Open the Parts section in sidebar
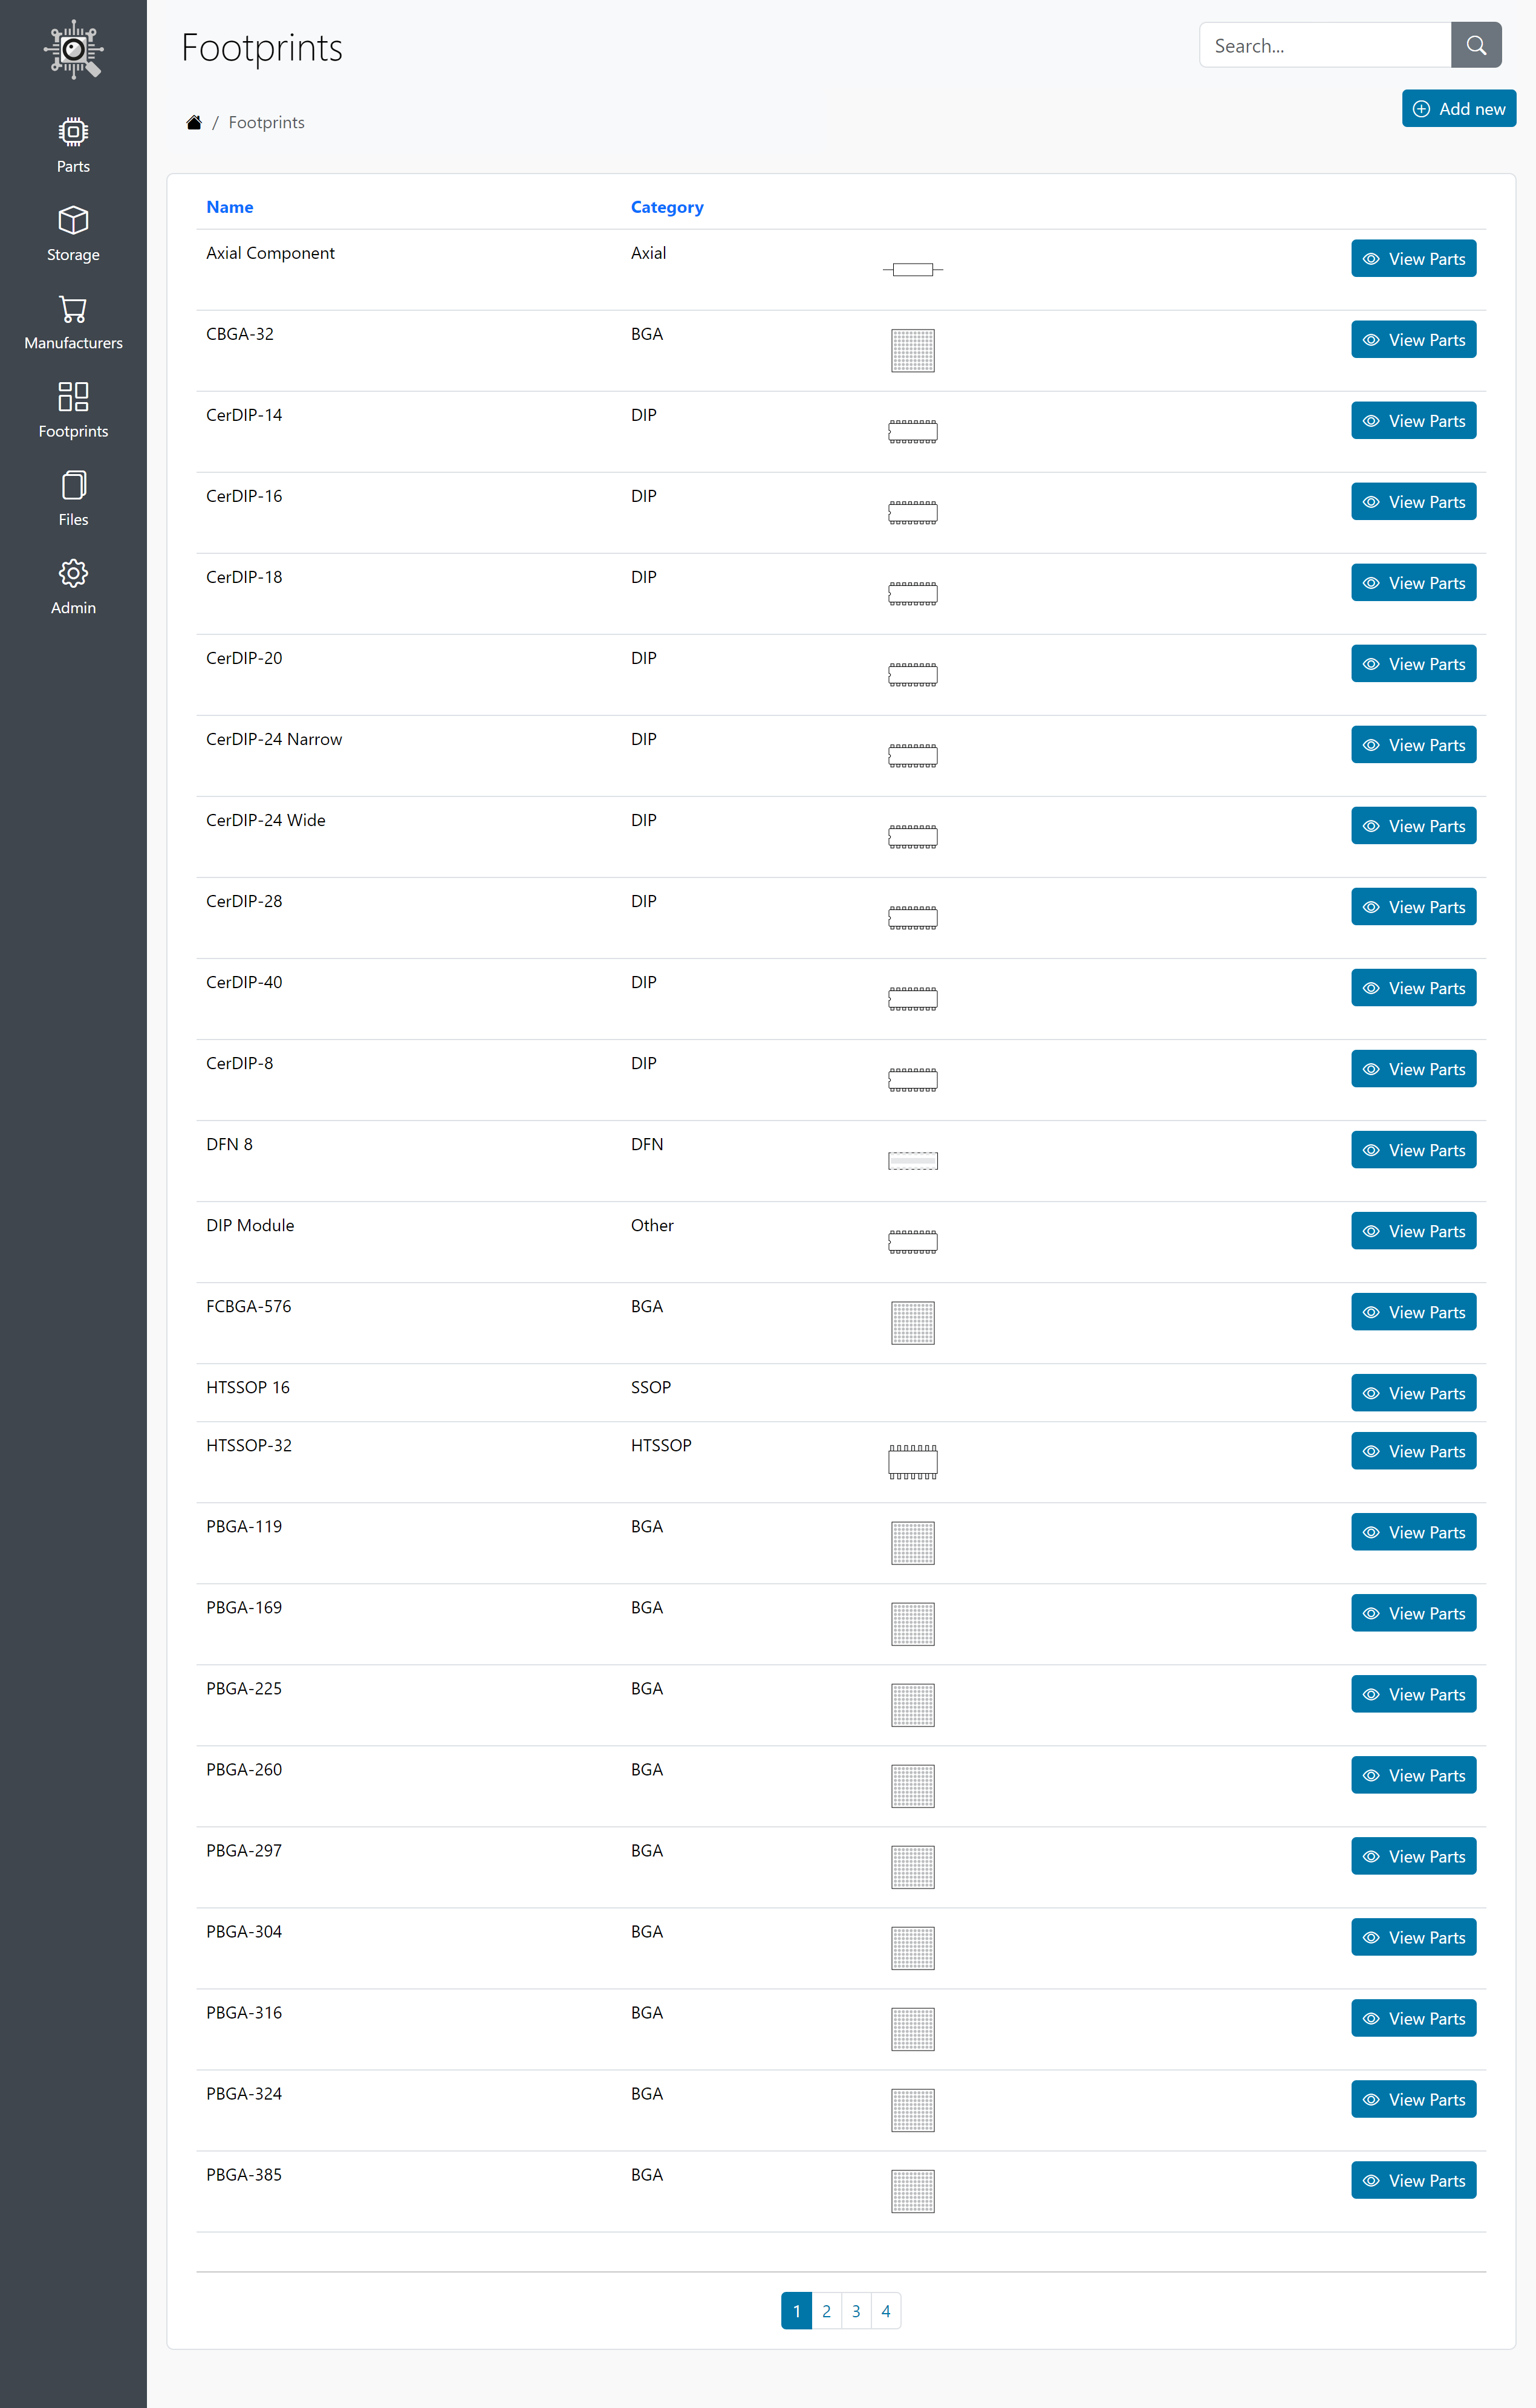1536x2408 pixels. click(73, 145)
